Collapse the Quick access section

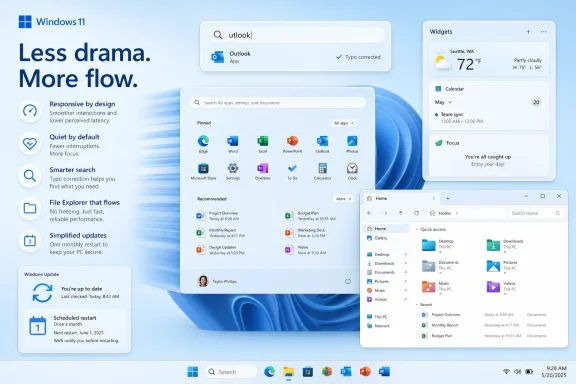(x=417, y=229)
